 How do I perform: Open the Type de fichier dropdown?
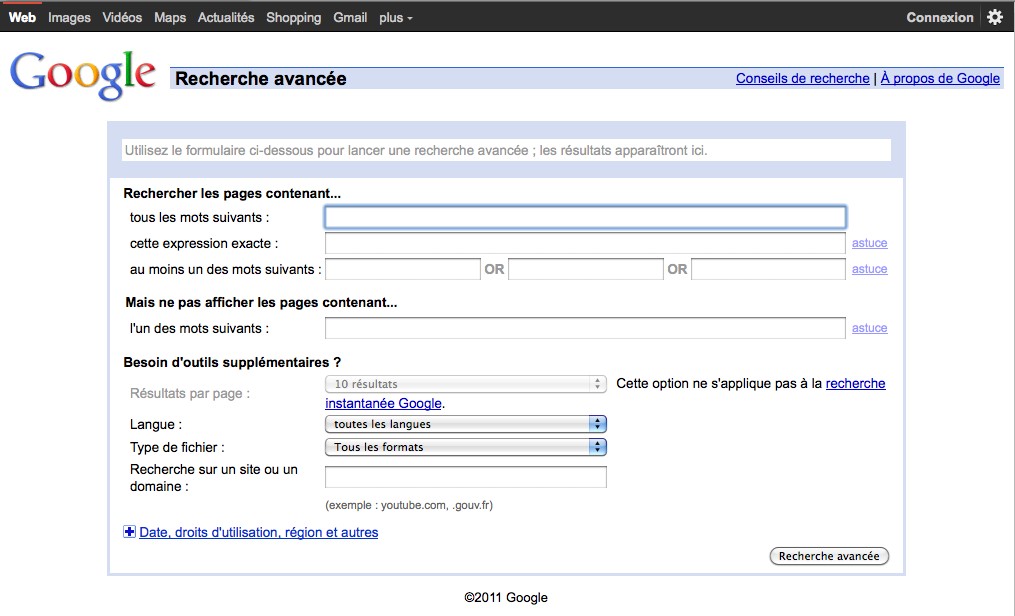[x=466, y=447]
